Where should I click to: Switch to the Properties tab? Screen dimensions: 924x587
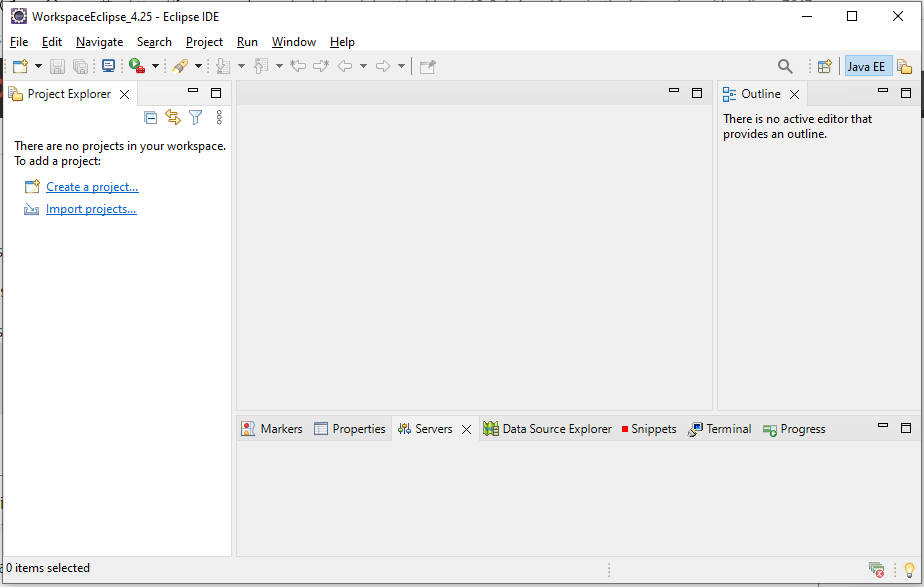tap(350, 429)
